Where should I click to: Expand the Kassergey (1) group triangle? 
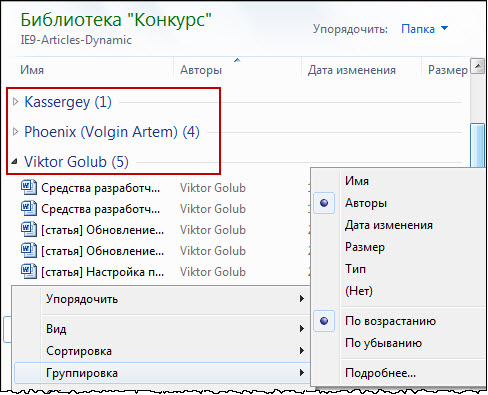pos(15,102)
